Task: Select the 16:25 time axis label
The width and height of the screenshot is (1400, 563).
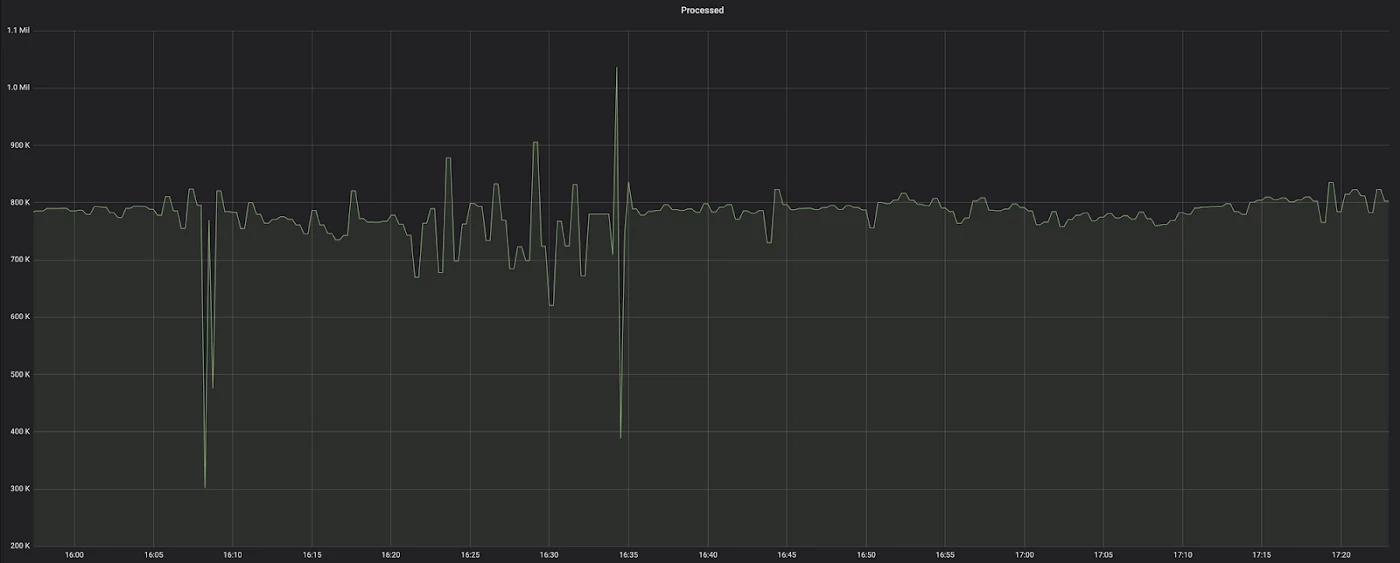Action: [x=470, y=554]
